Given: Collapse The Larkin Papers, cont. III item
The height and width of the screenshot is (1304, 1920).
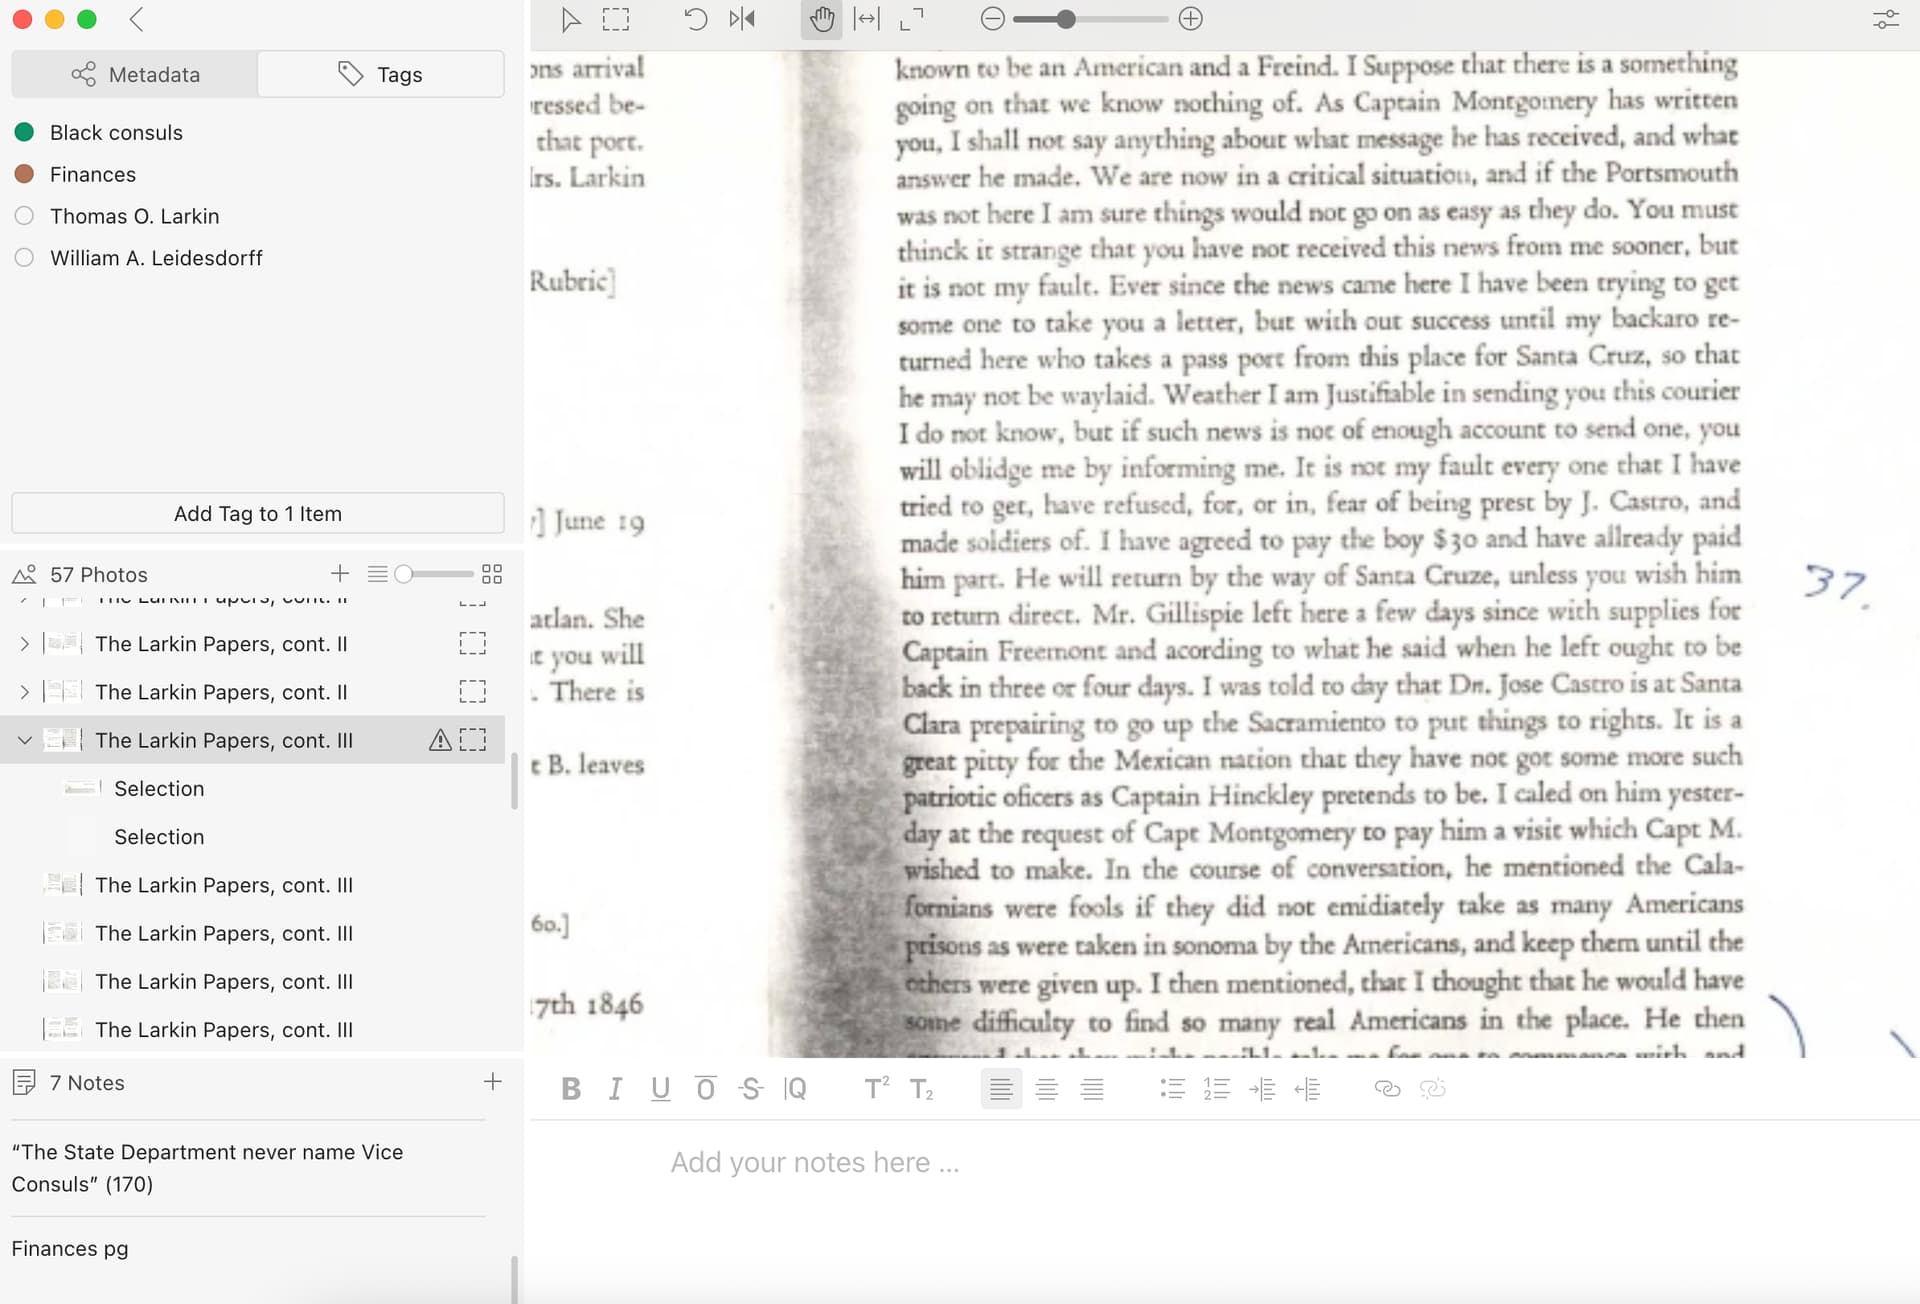Looking at the screenshot, I should 25,741.
